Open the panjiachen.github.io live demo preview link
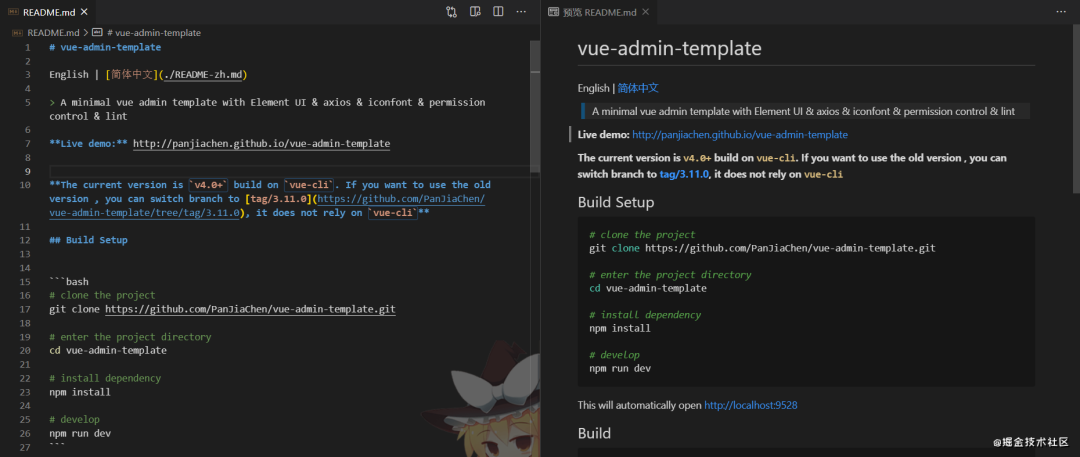This screenshot has height=457, width=1080. click(739, 134)
